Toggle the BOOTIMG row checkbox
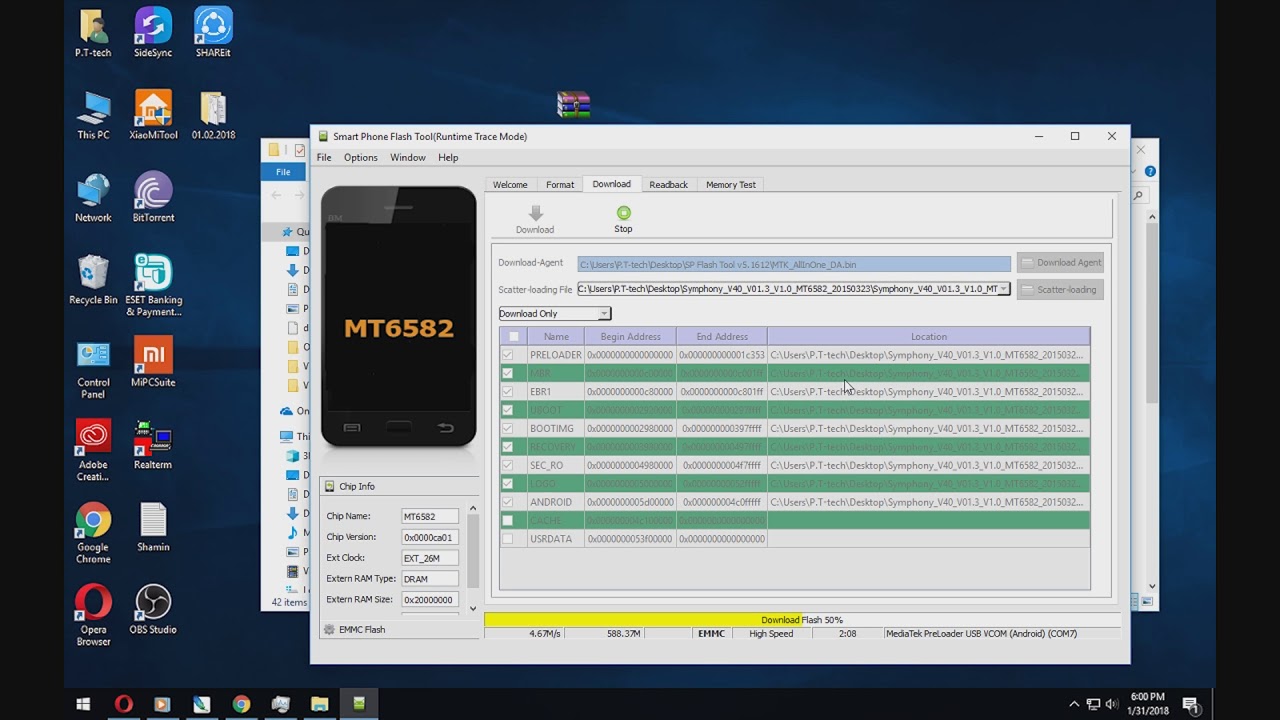This screenshot has width=1280, height=720. [508, 428]
